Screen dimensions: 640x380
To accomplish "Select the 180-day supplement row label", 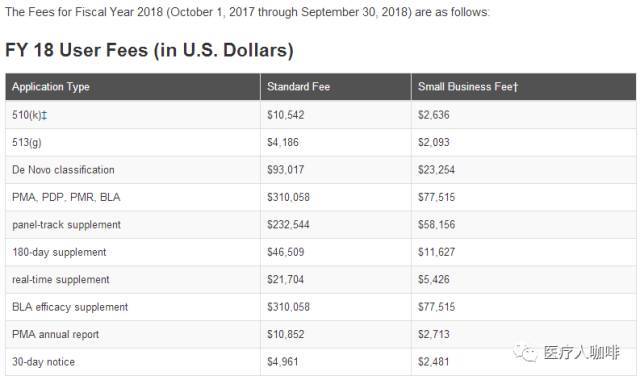I will tap(59, 252).
